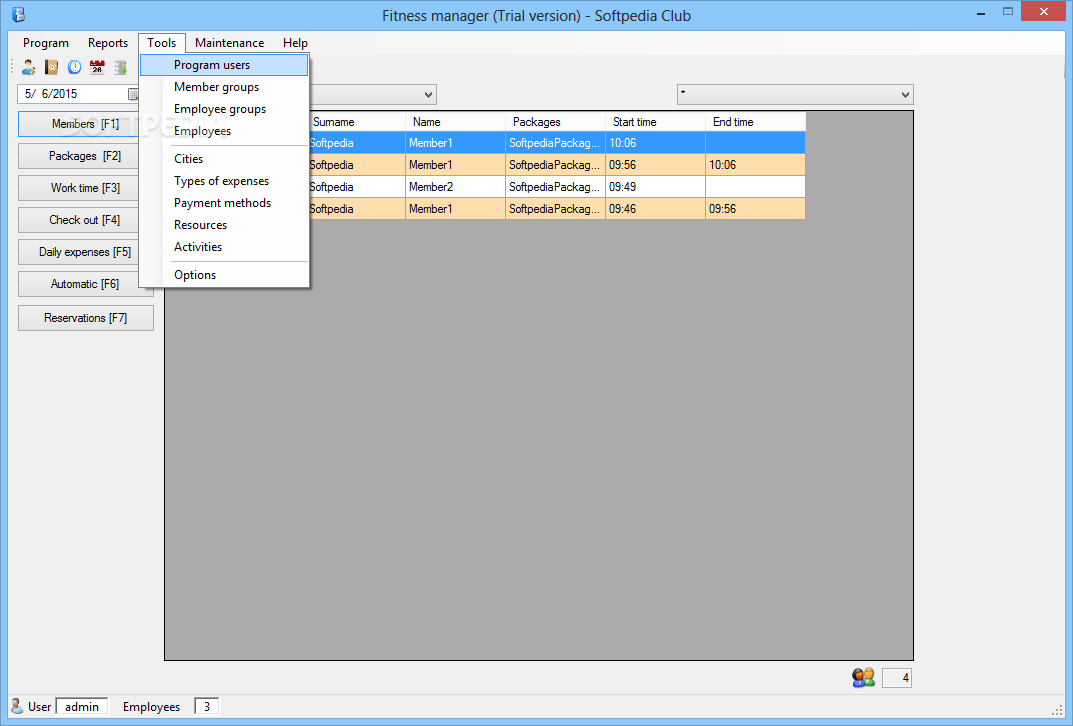Image resolution: width=1073 pixels, height=726 pixels.
Task: Open the date picker calendar button
Action: click(133, 94)
